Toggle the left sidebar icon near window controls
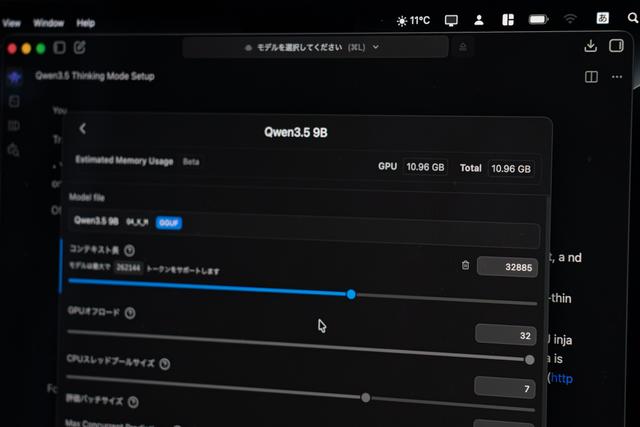640x427 pixels. click(x=60, y=47)
